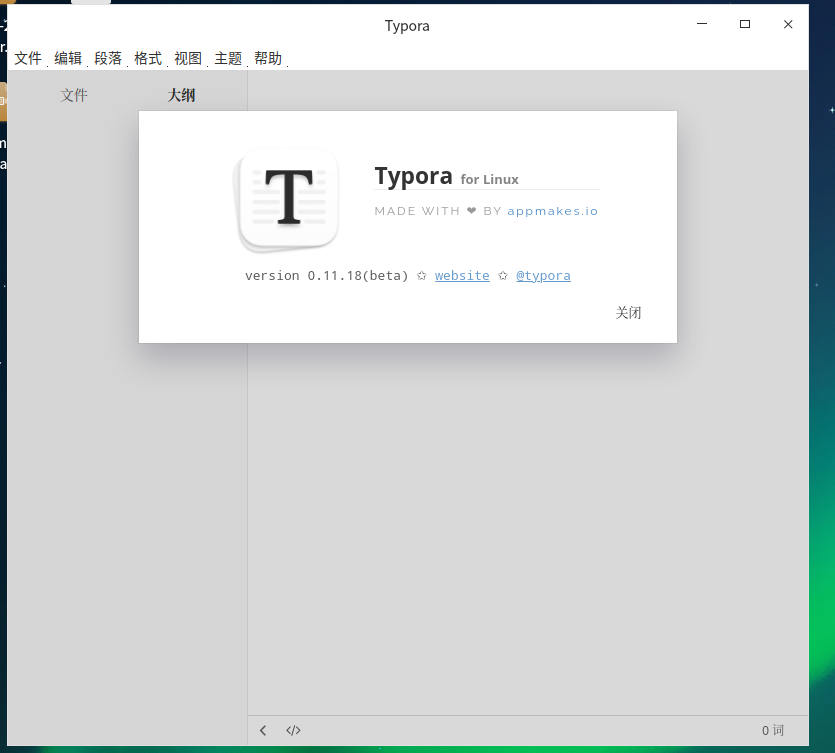Open the 帮助 menu
The width and height of the screenshot is (835, 753).
point(268,59)
